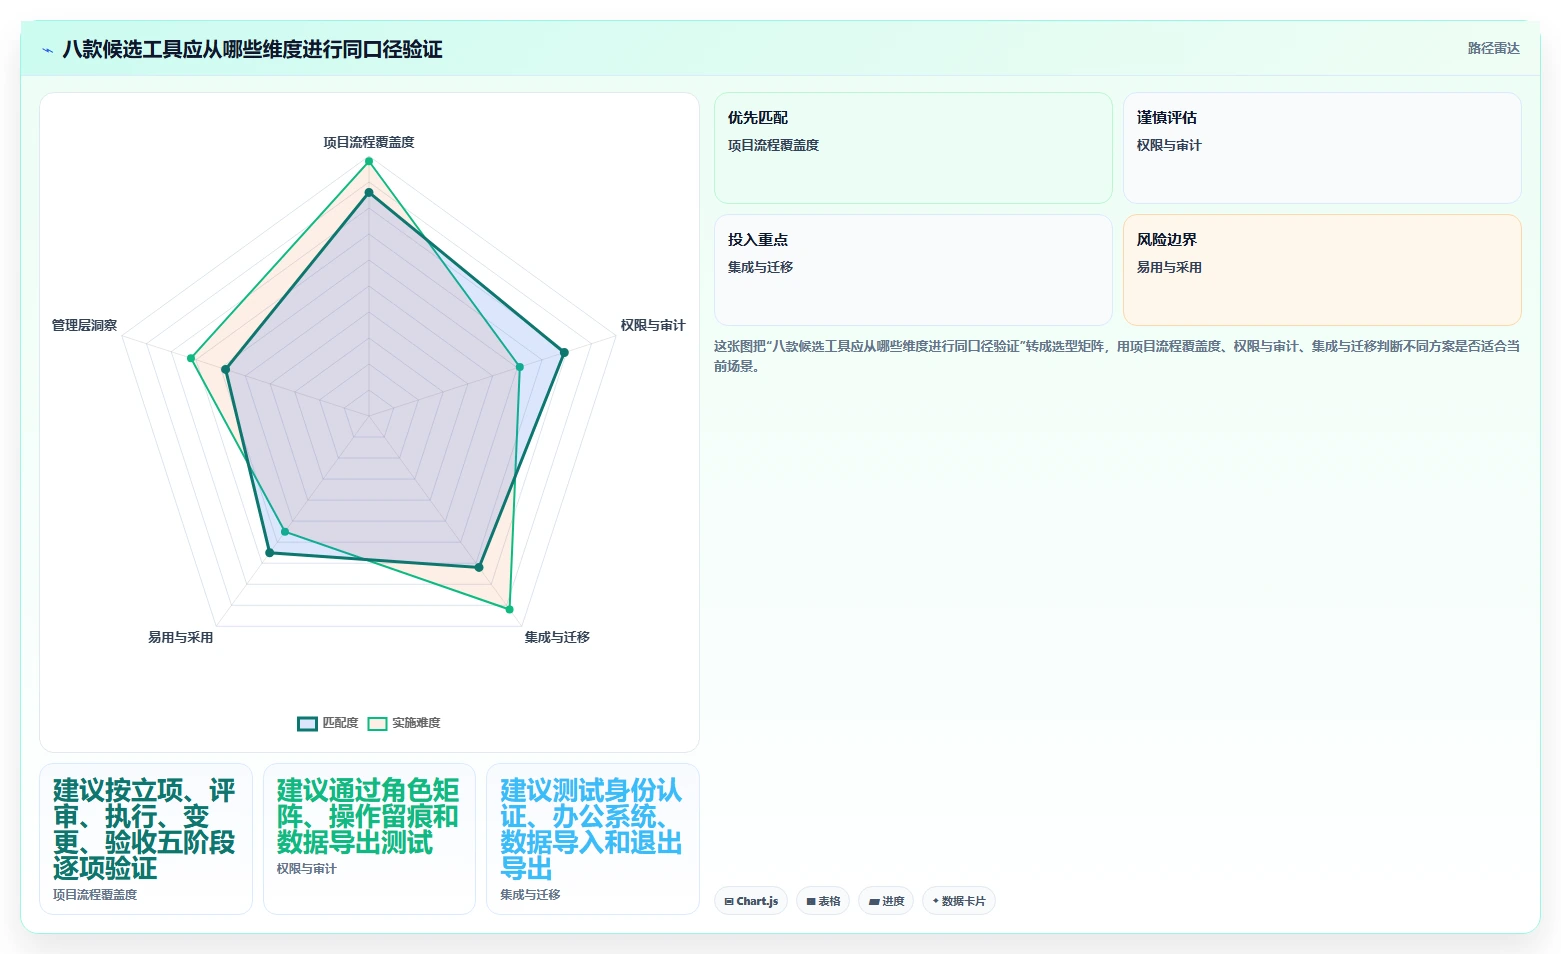Click 项目流程覆盖度 caption under 建议按立项
The image size is (1561, 954).
point(95,895)
